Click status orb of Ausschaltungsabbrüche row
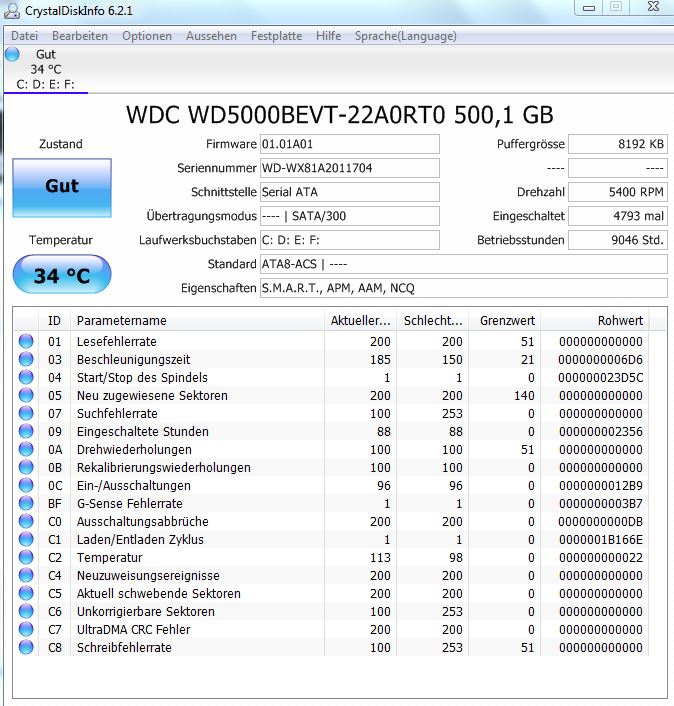Viewport: 674px width, 706px height. (26, 521)
